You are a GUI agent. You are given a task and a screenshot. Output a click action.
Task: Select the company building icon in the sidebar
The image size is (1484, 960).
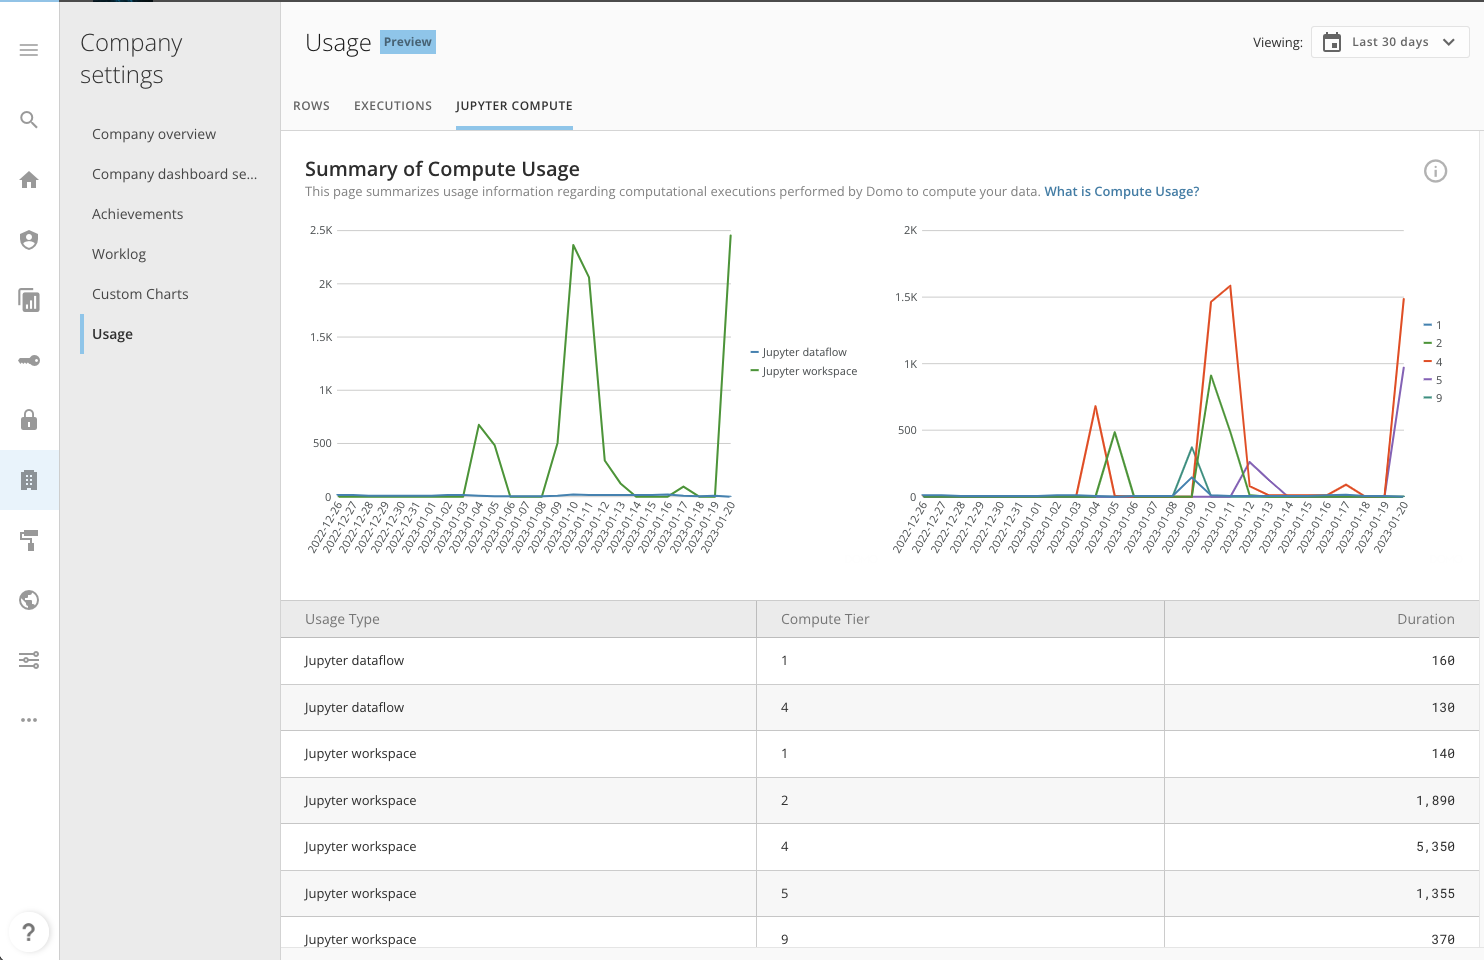click(x=28, y=480)
